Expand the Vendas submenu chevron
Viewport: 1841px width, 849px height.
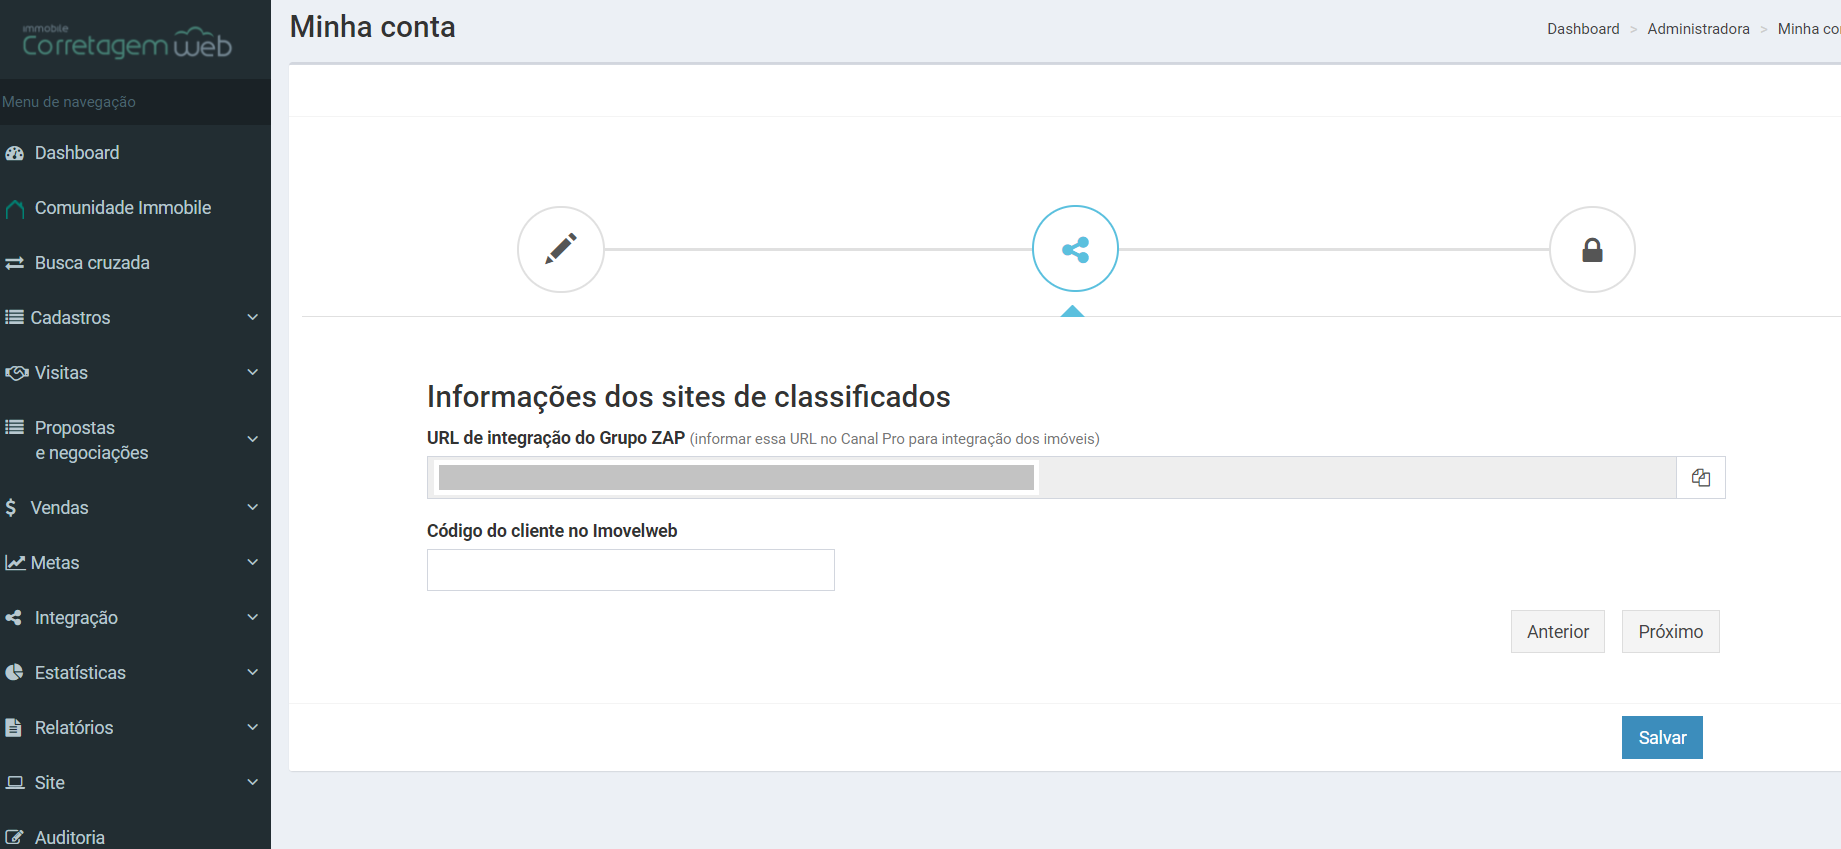253,507
